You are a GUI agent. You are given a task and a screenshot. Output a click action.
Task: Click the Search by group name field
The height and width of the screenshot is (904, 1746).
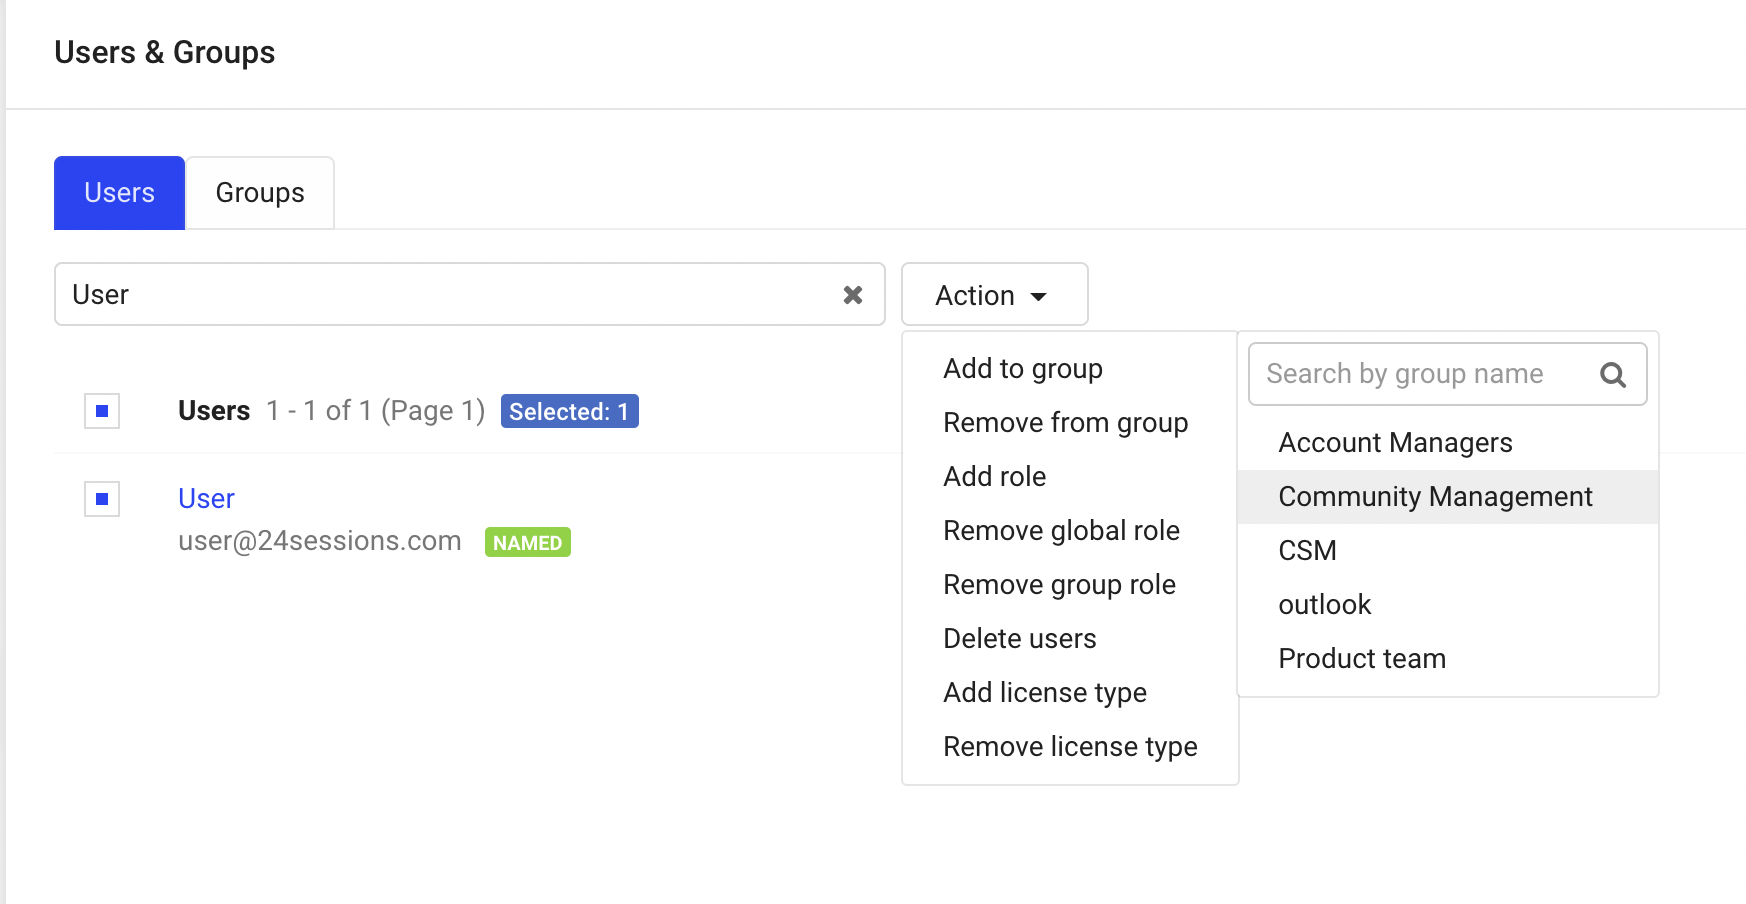tap(1420, 375)
